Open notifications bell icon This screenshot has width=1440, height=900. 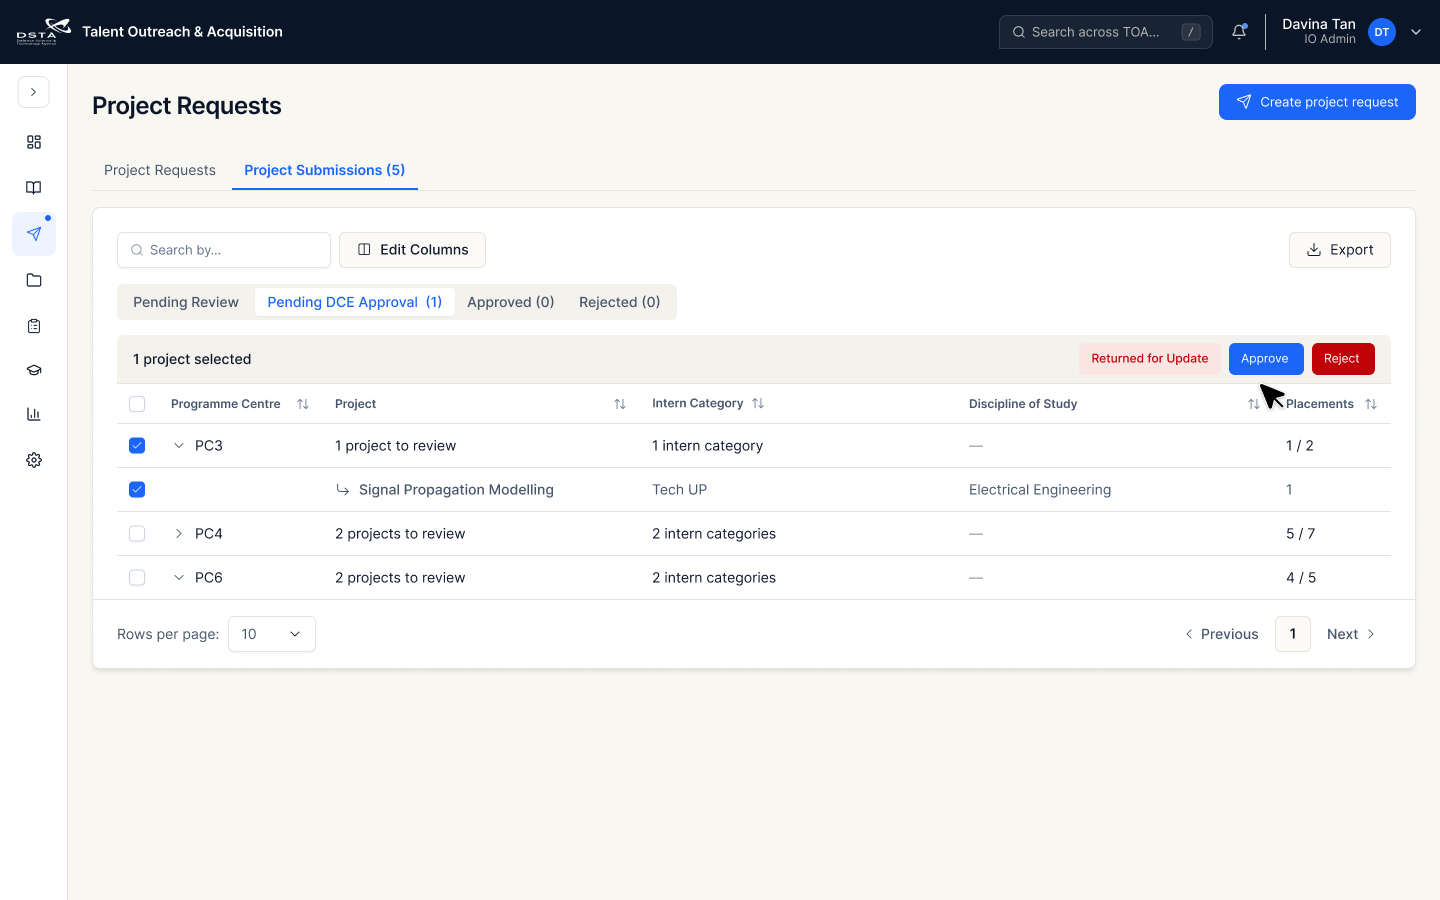point(1239,32)
